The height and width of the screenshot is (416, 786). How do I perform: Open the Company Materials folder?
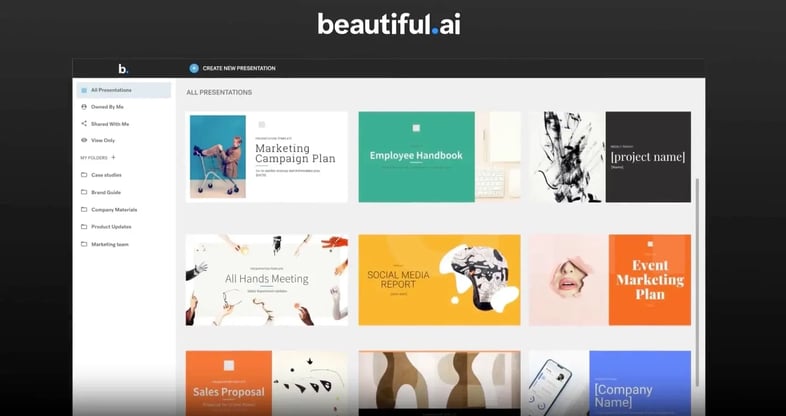point(113,210)
